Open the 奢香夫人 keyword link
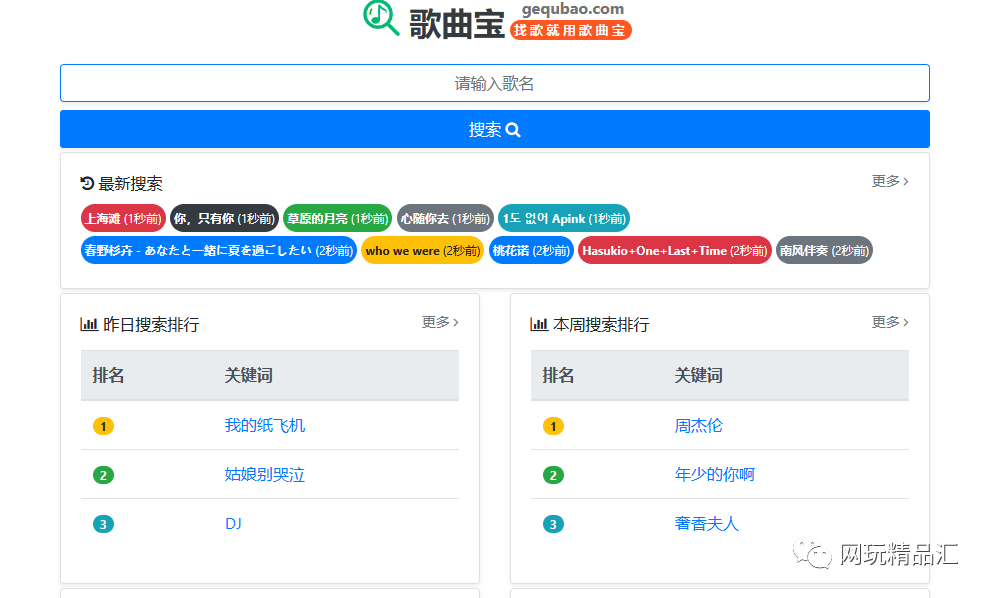991x598 pixels. (707, 523)
